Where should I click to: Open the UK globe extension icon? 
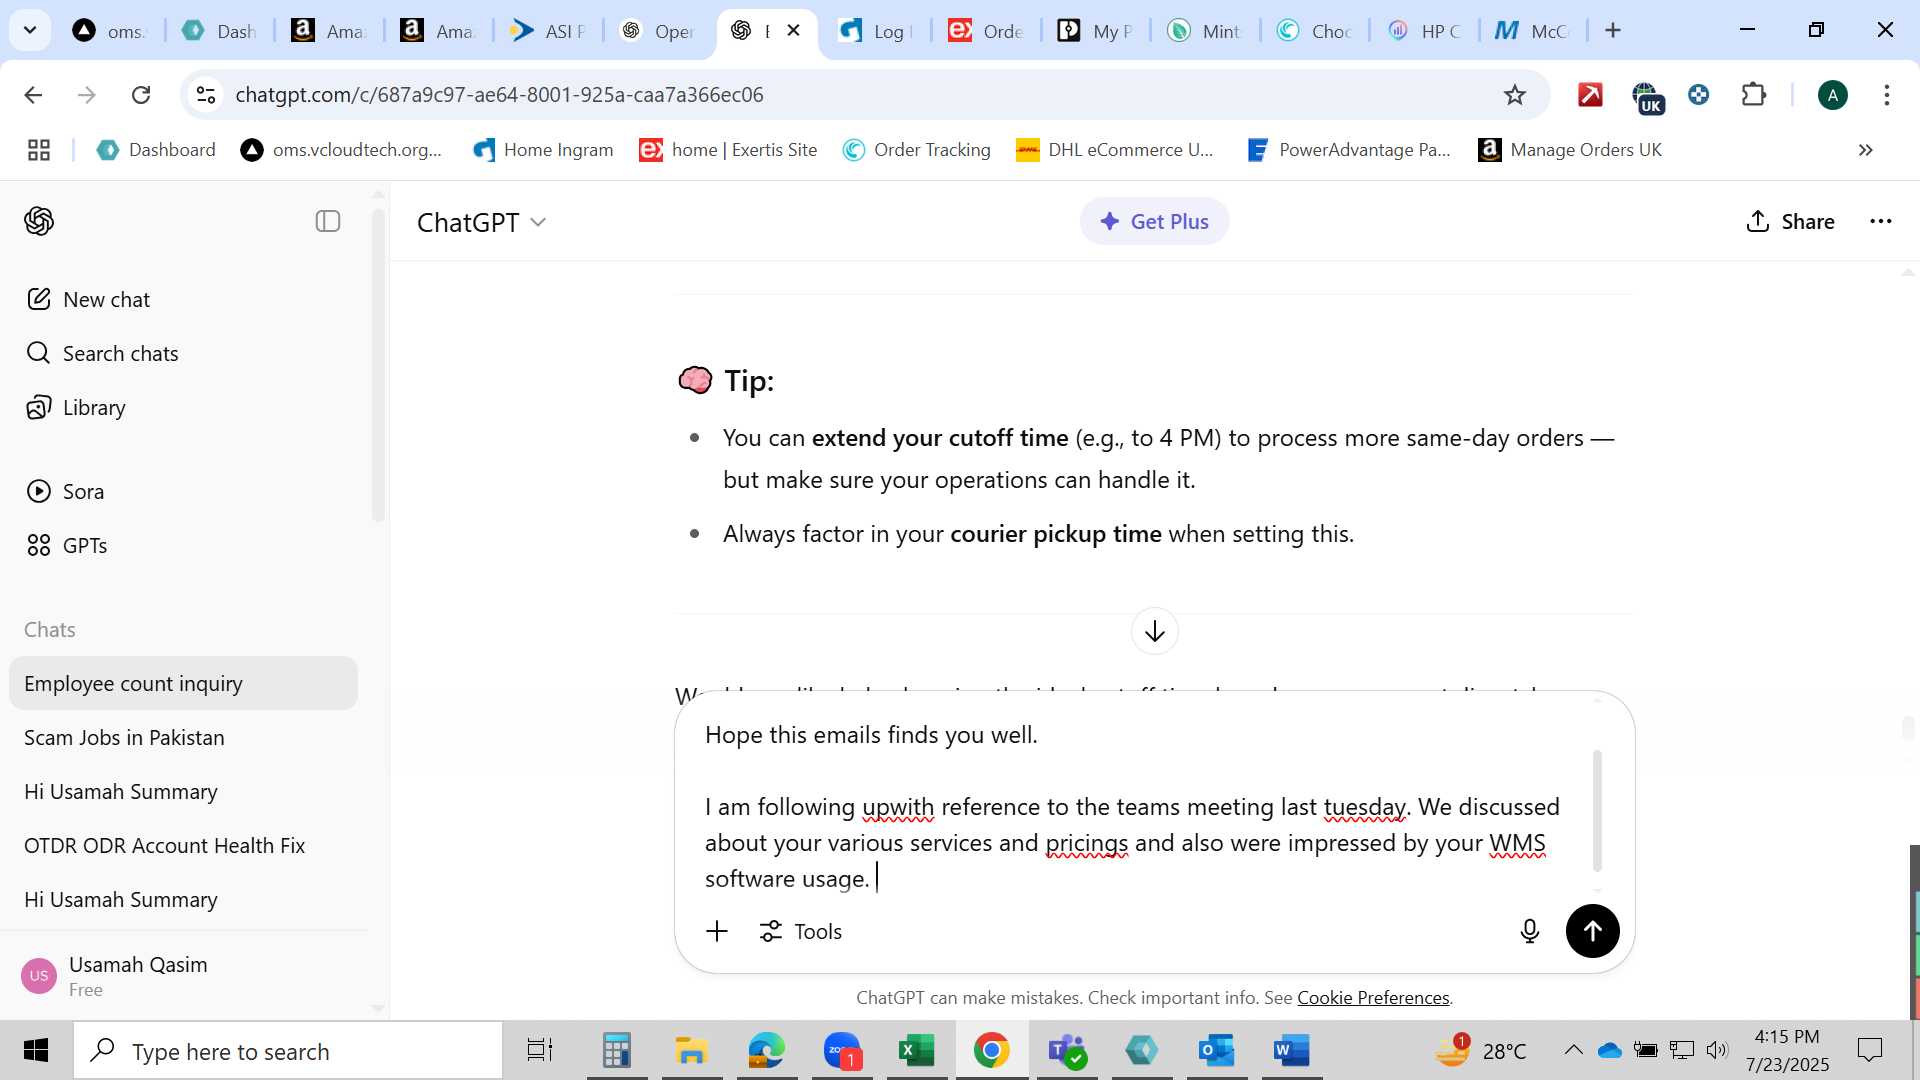[1647, 97]
